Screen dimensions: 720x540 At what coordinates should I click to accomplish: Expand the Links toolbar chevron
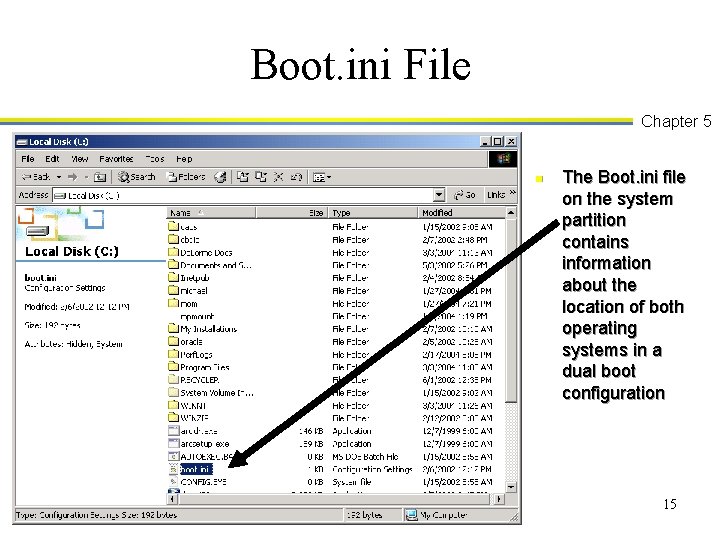(512, 192)
